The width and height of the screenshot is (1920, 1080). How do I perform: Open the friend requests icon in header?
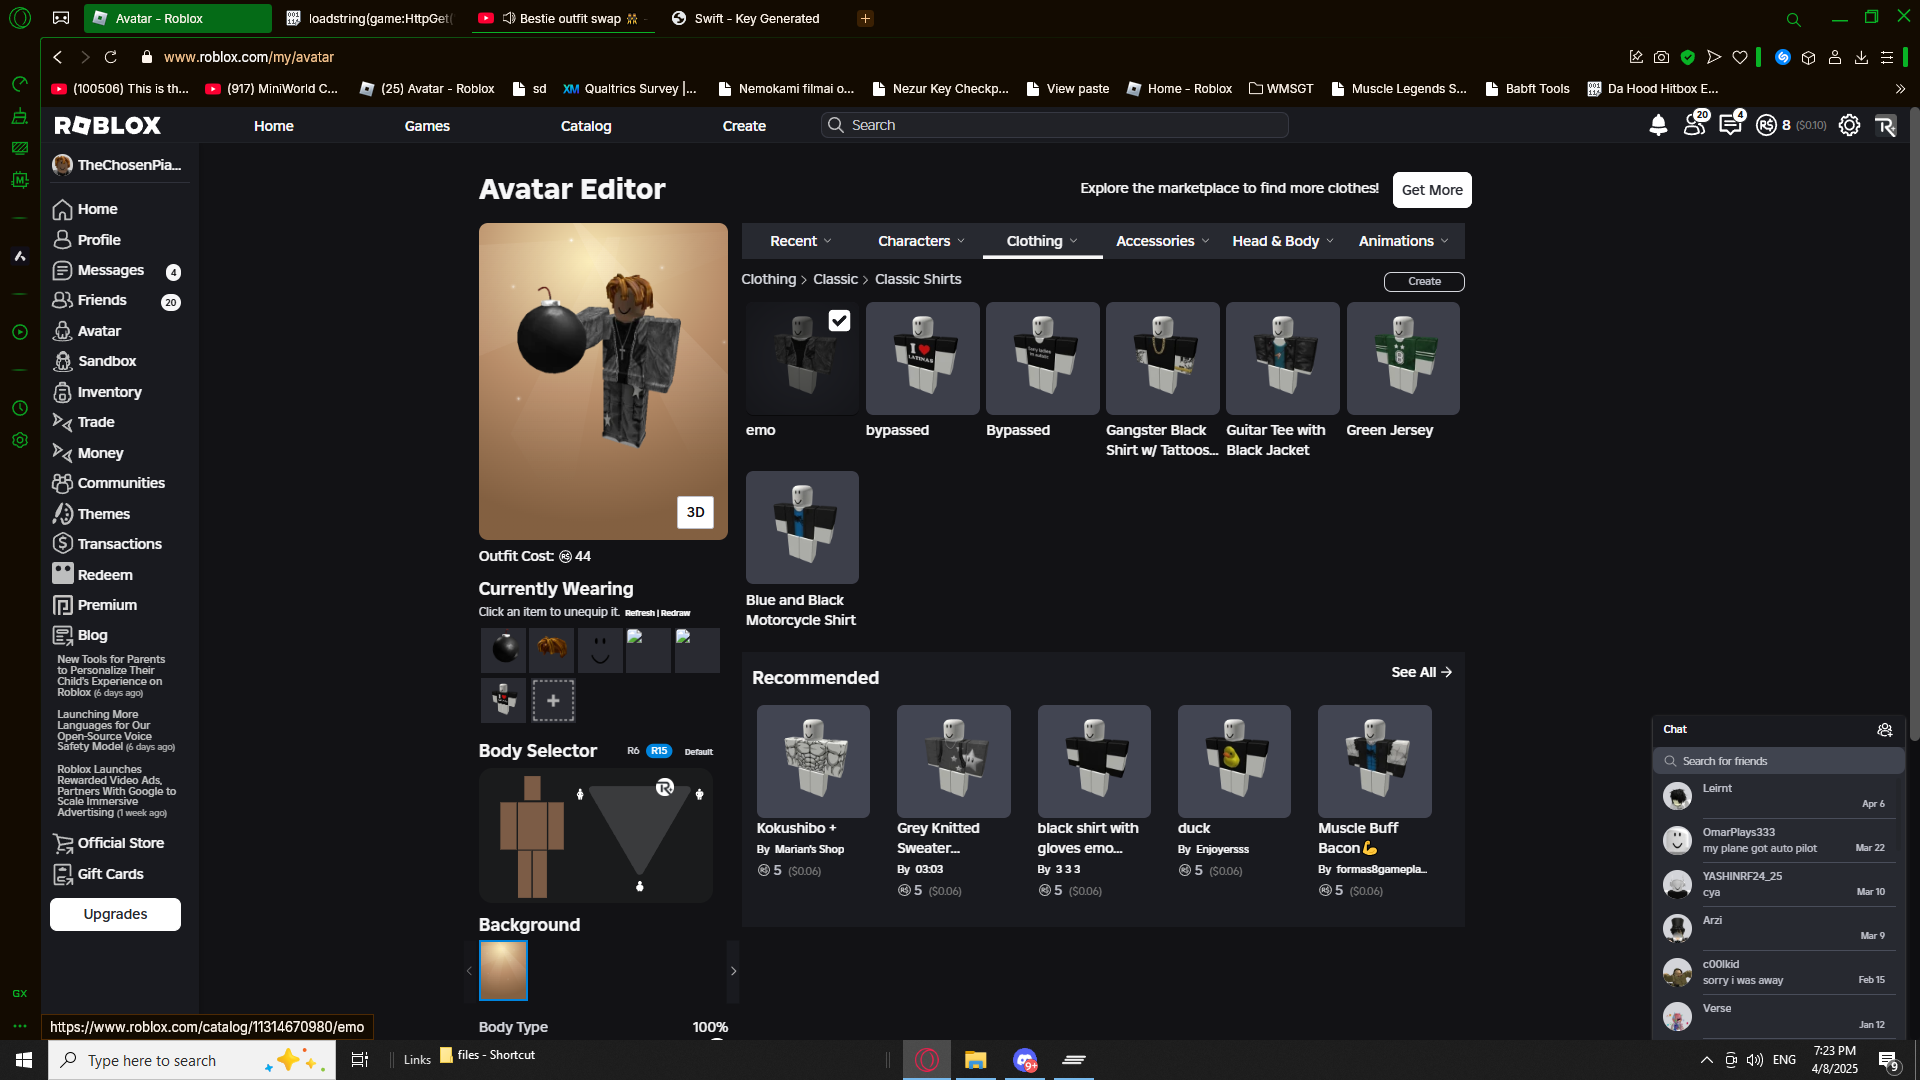1694,125
